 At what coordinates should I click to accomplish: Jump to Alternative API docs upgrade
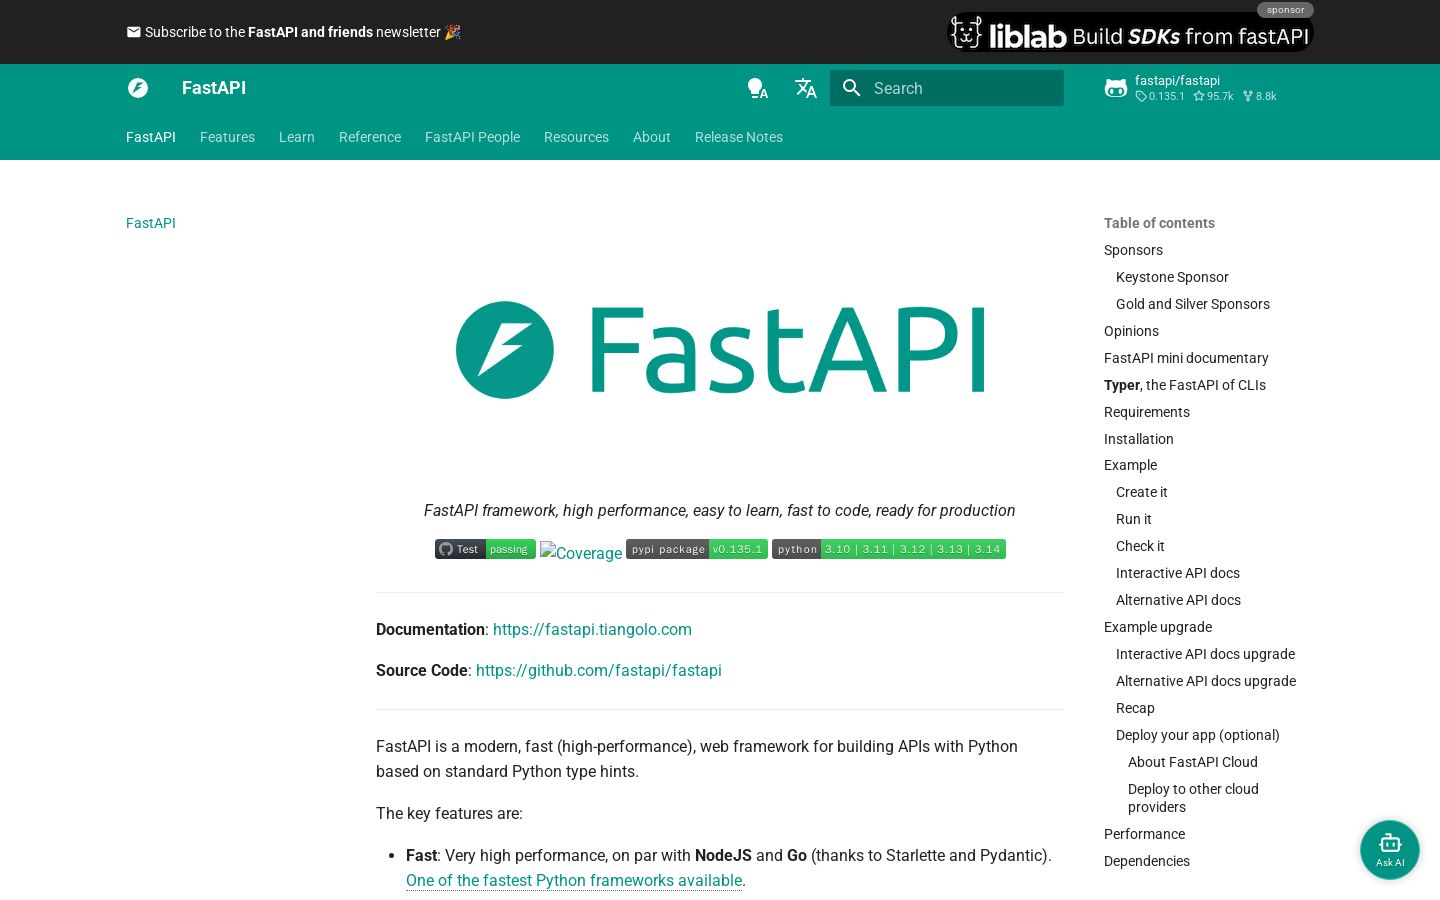[x=1206, y=681]
